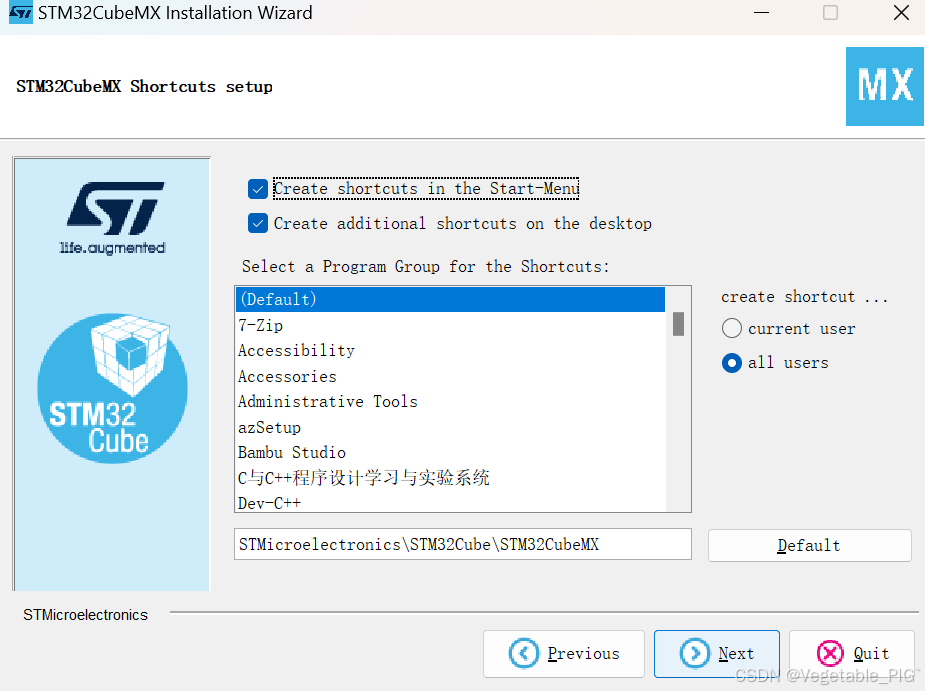Select azSetup program group
The height and width of the screenshot is (691, 925).
pos(451,427)
